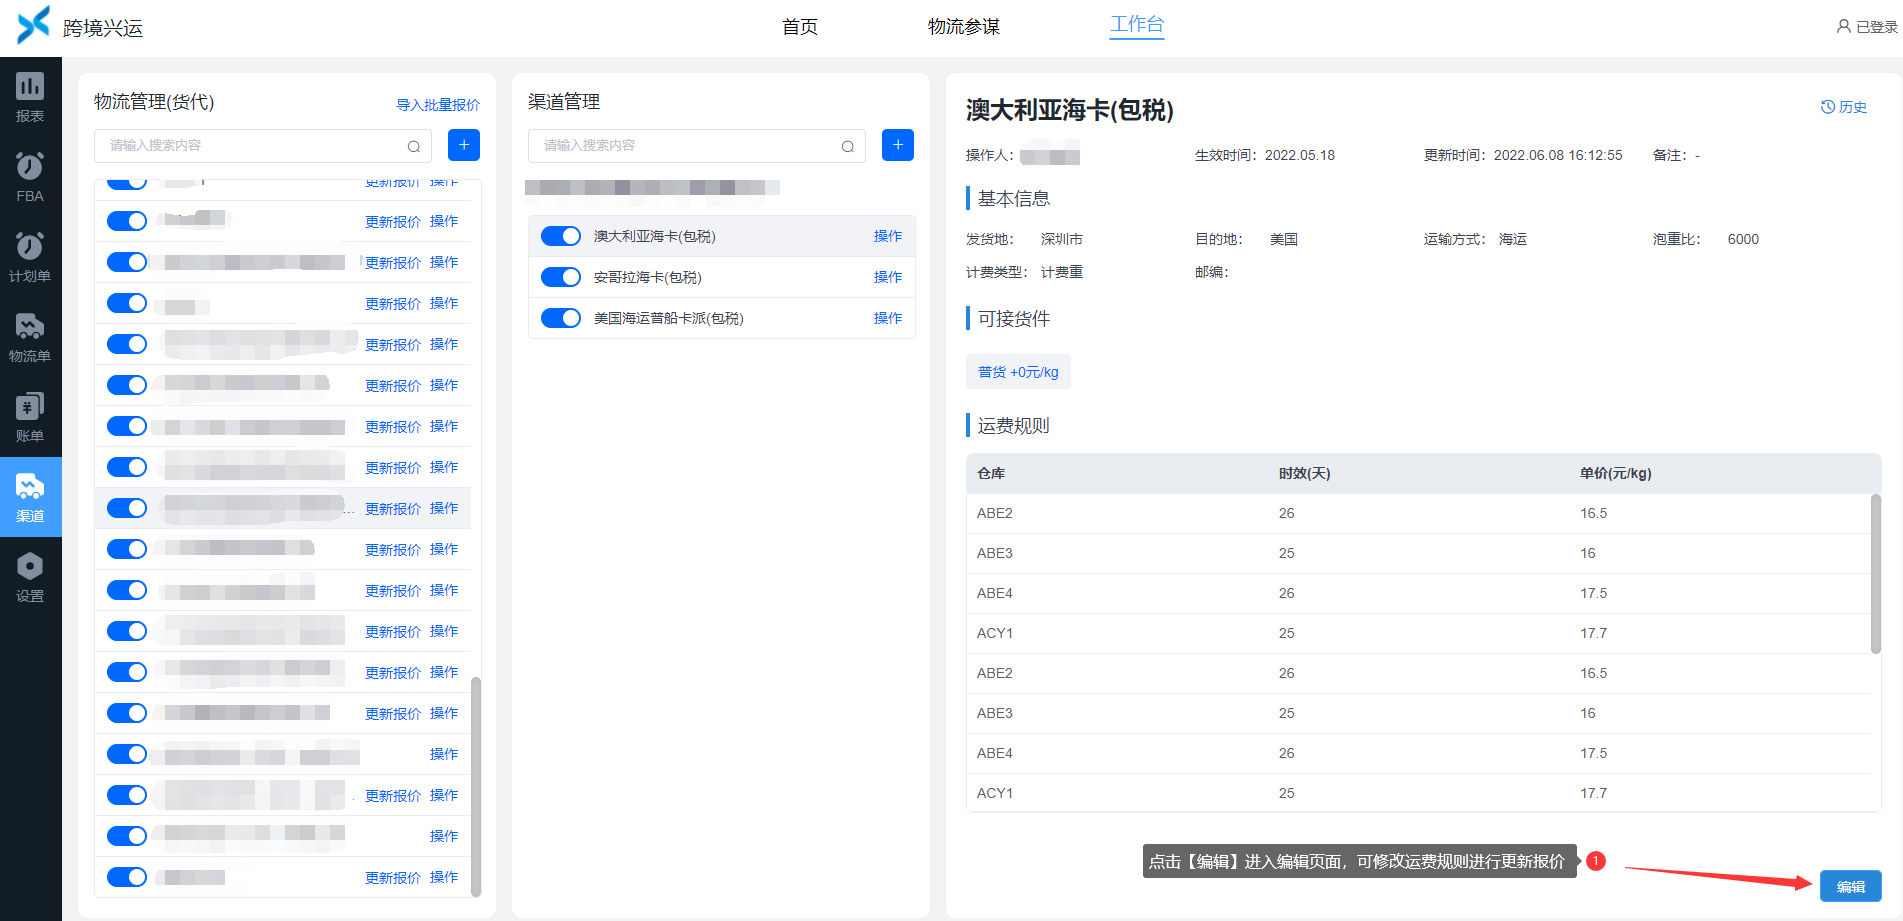Click the 时效(天) column header
The height and width of the screenshot is (921, 1903).
[1304, 474]
